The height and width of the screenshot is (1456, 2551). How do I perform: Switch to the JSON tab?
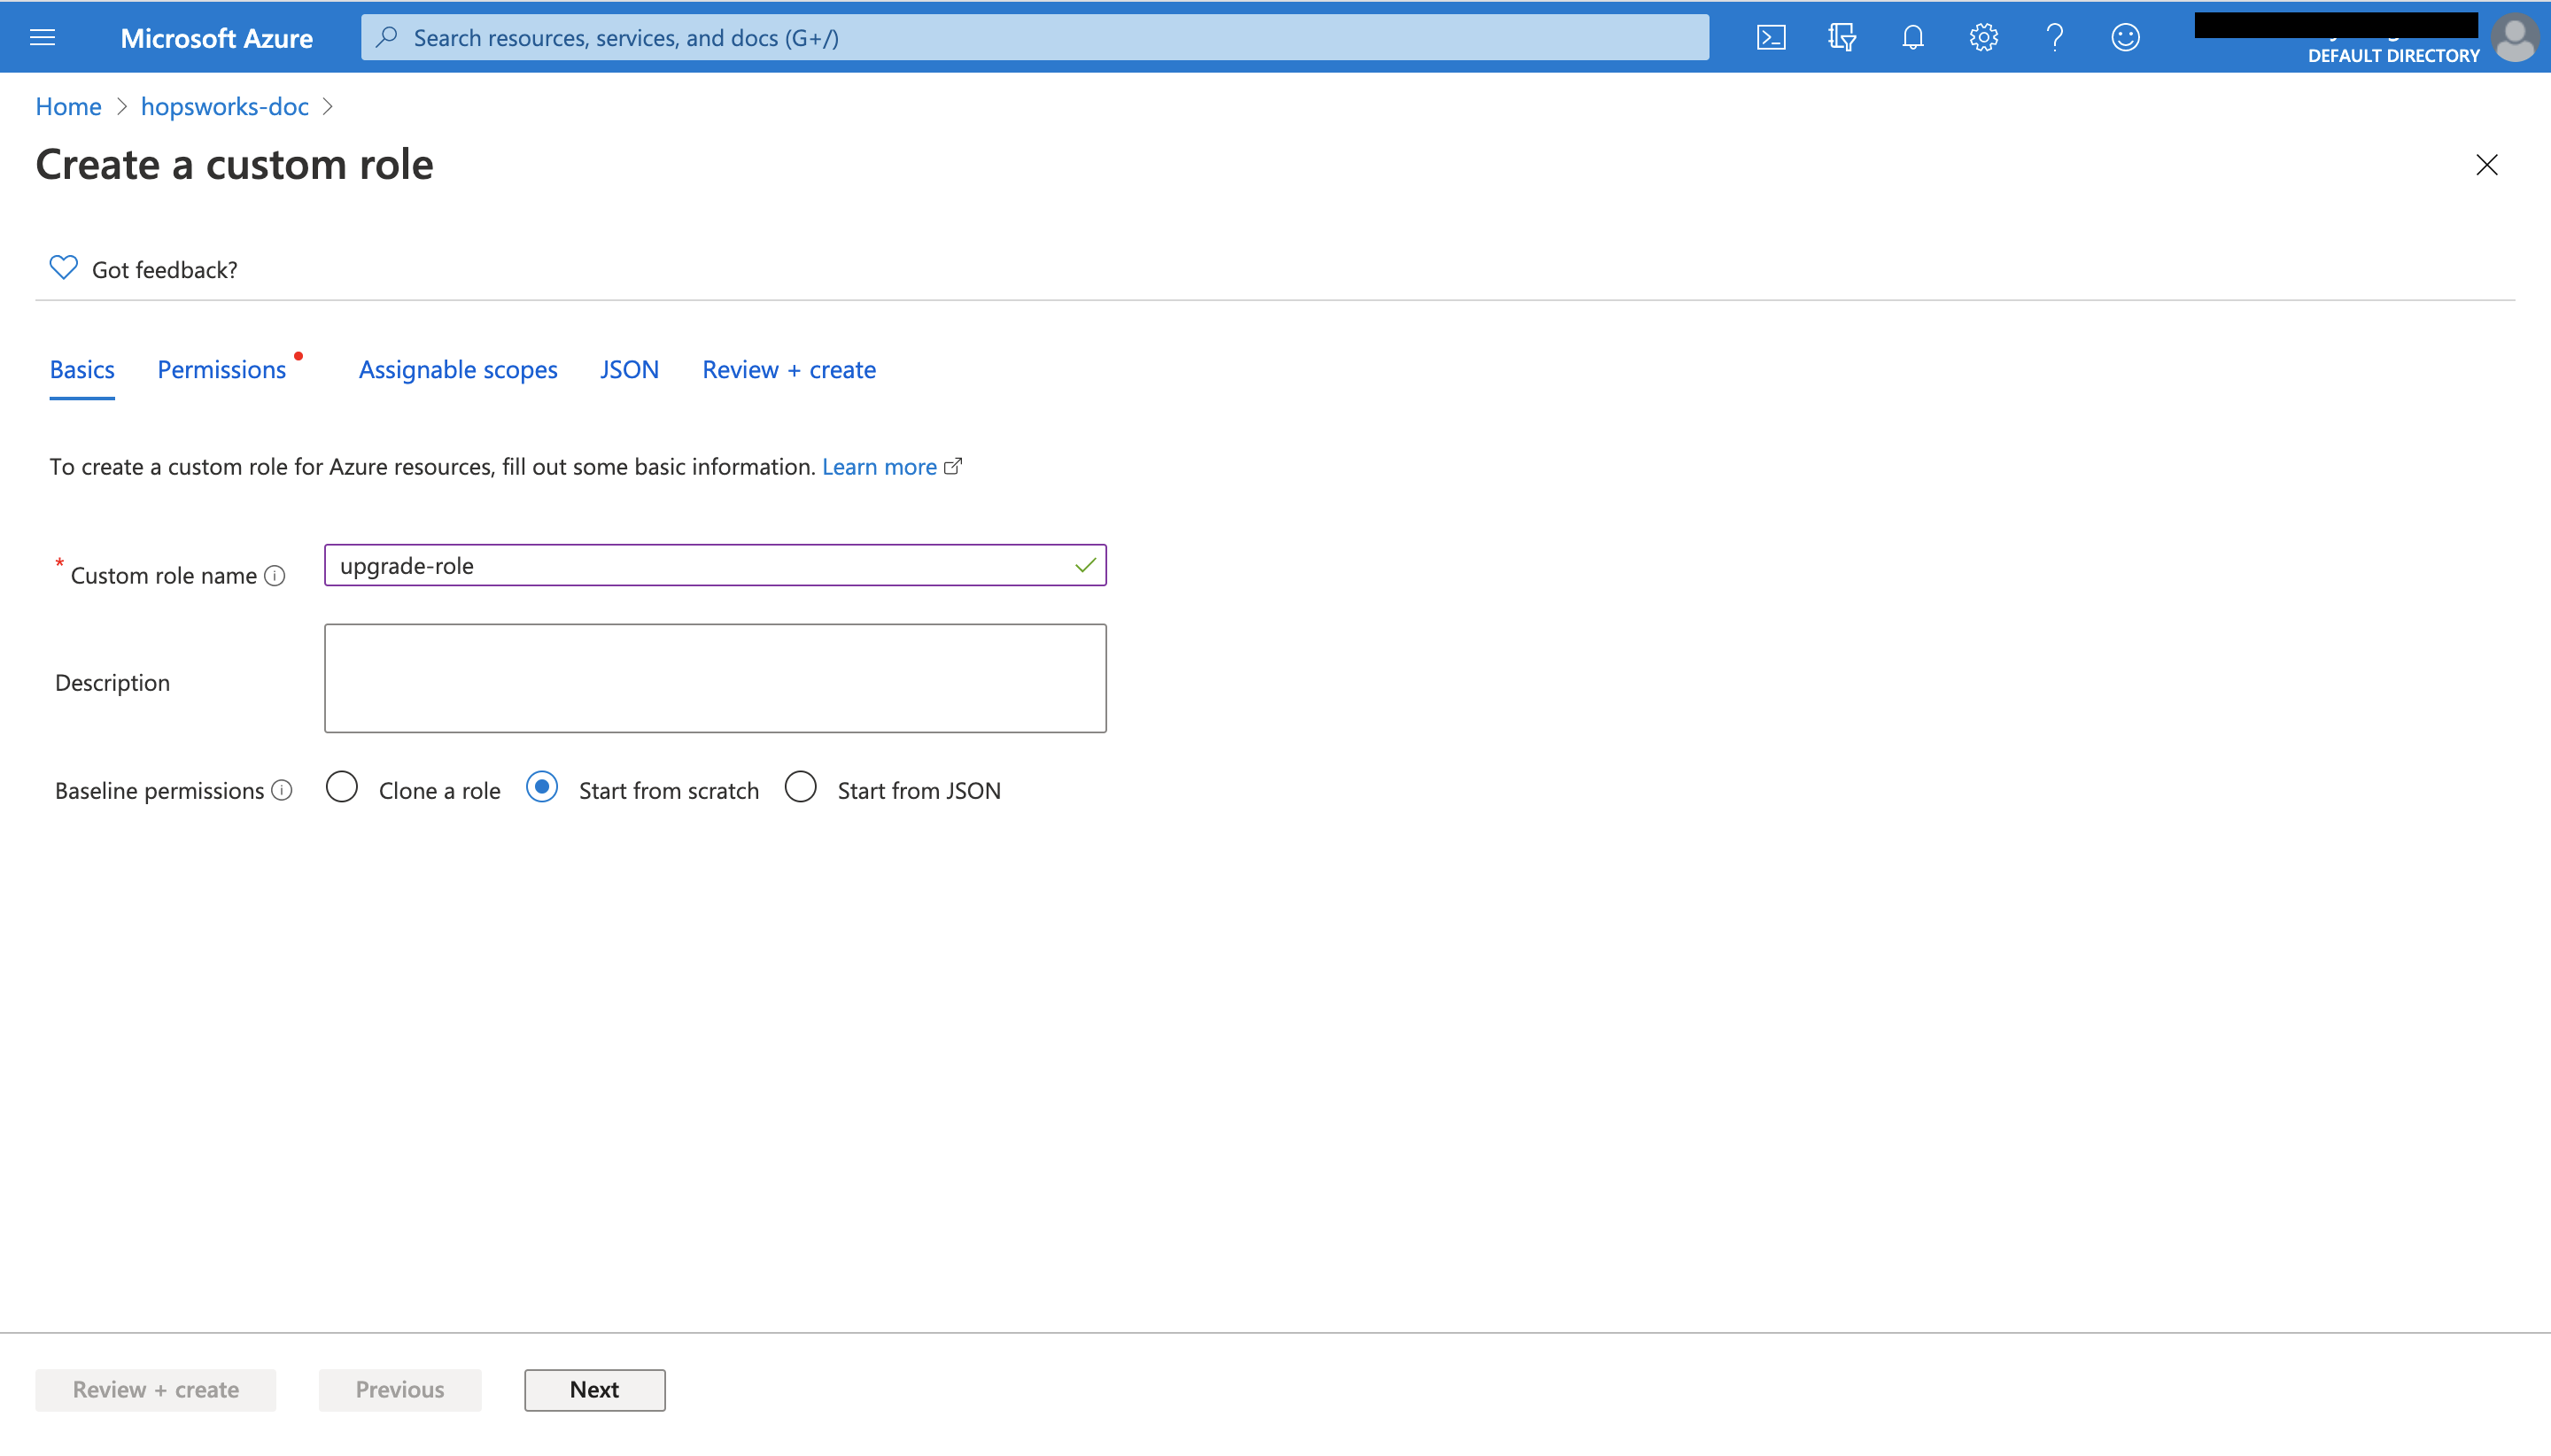tap(629, 369)
